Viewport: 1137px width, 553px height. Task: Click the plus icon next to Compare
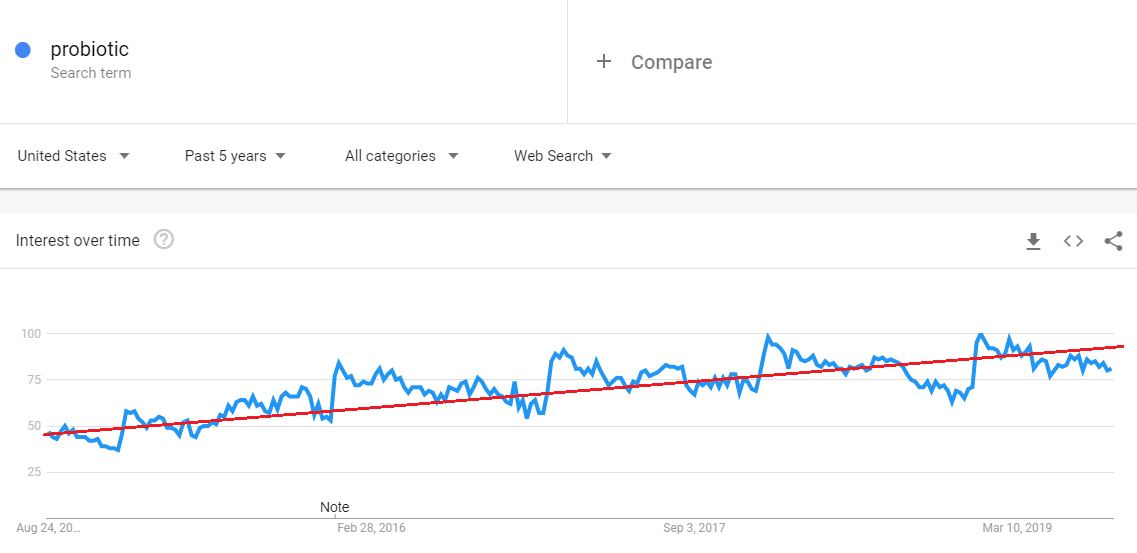[603, 62]
